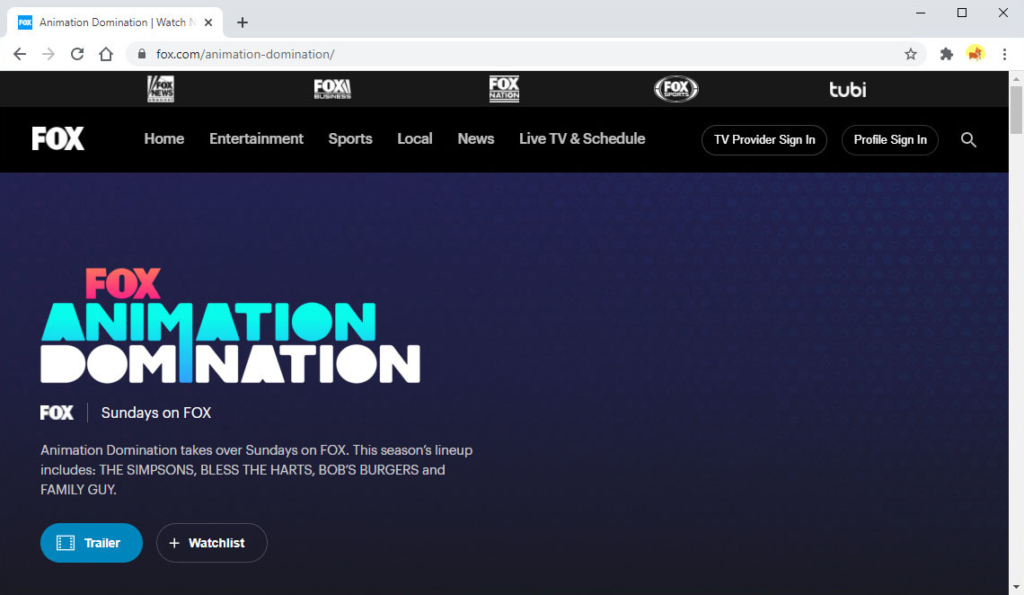
Task: Open the Fox Business network logo
Action: 332,89
